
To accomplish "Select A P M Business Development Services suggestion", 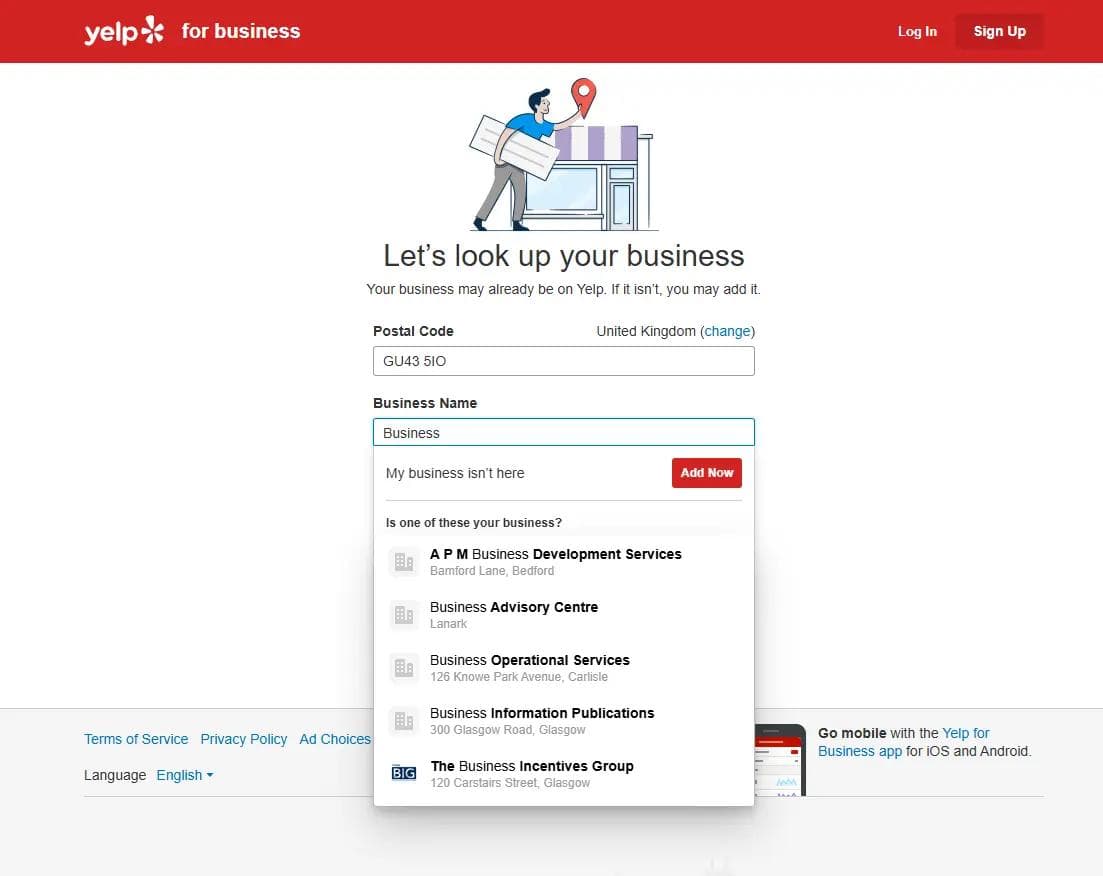I will [563, 562].
